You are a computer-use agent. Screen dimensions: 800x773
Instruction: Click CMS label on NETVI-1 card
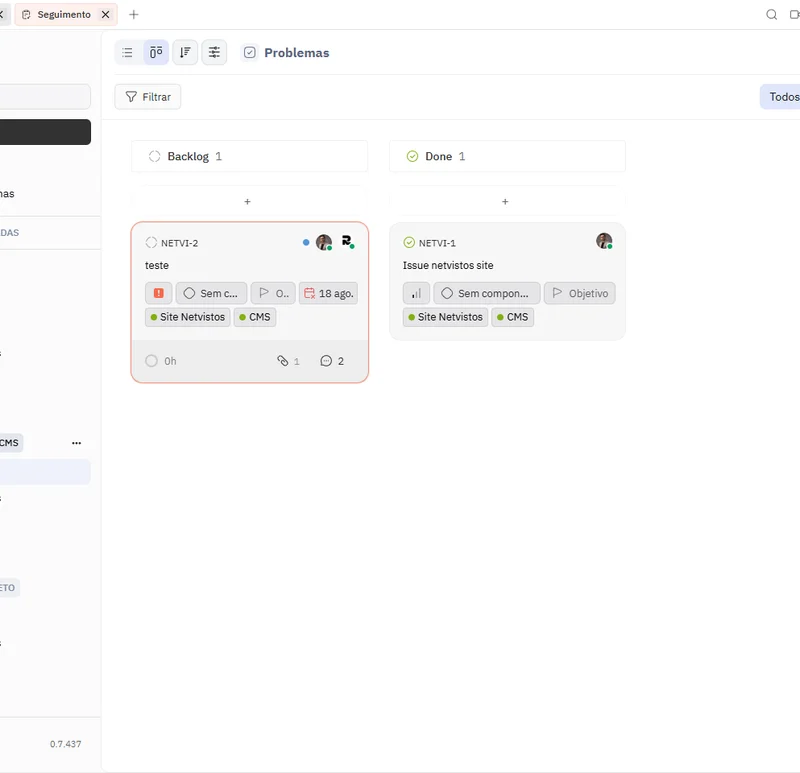513,317
